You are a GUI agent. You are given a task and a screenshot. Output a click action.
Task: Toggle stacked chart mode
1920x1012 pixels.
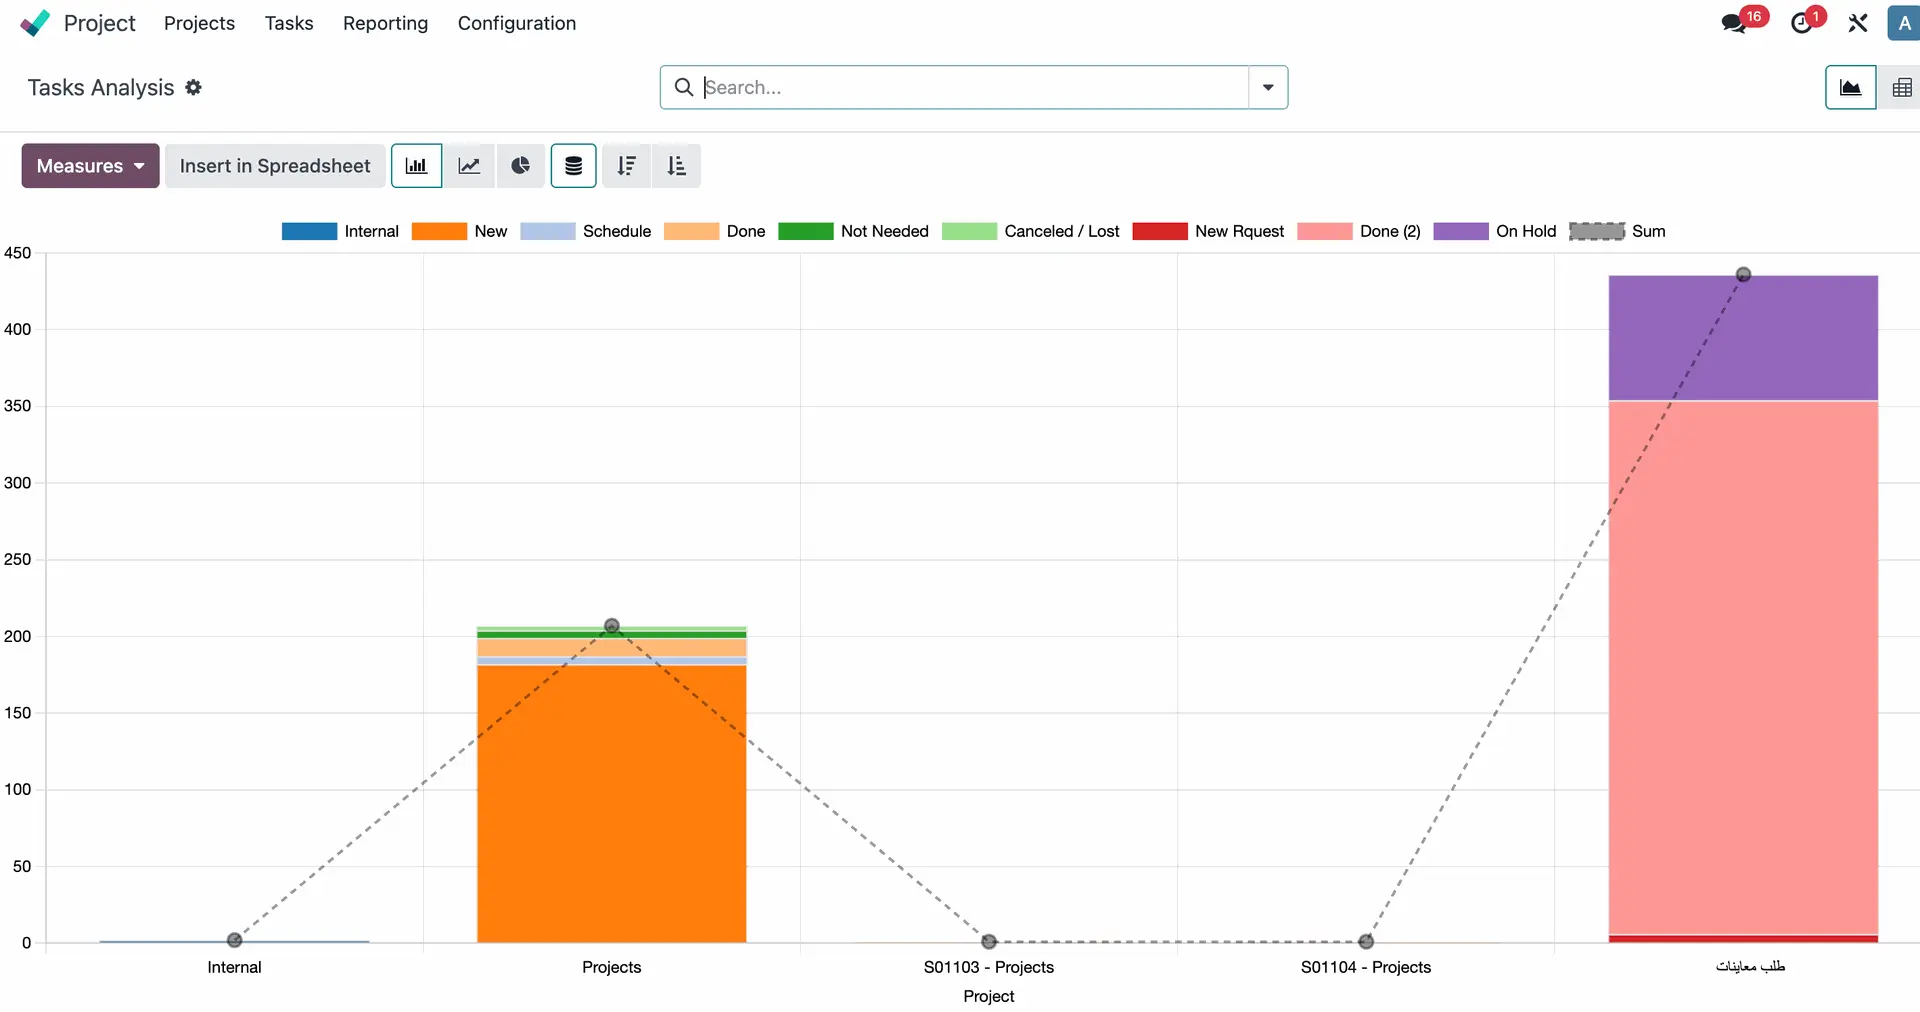574,166
